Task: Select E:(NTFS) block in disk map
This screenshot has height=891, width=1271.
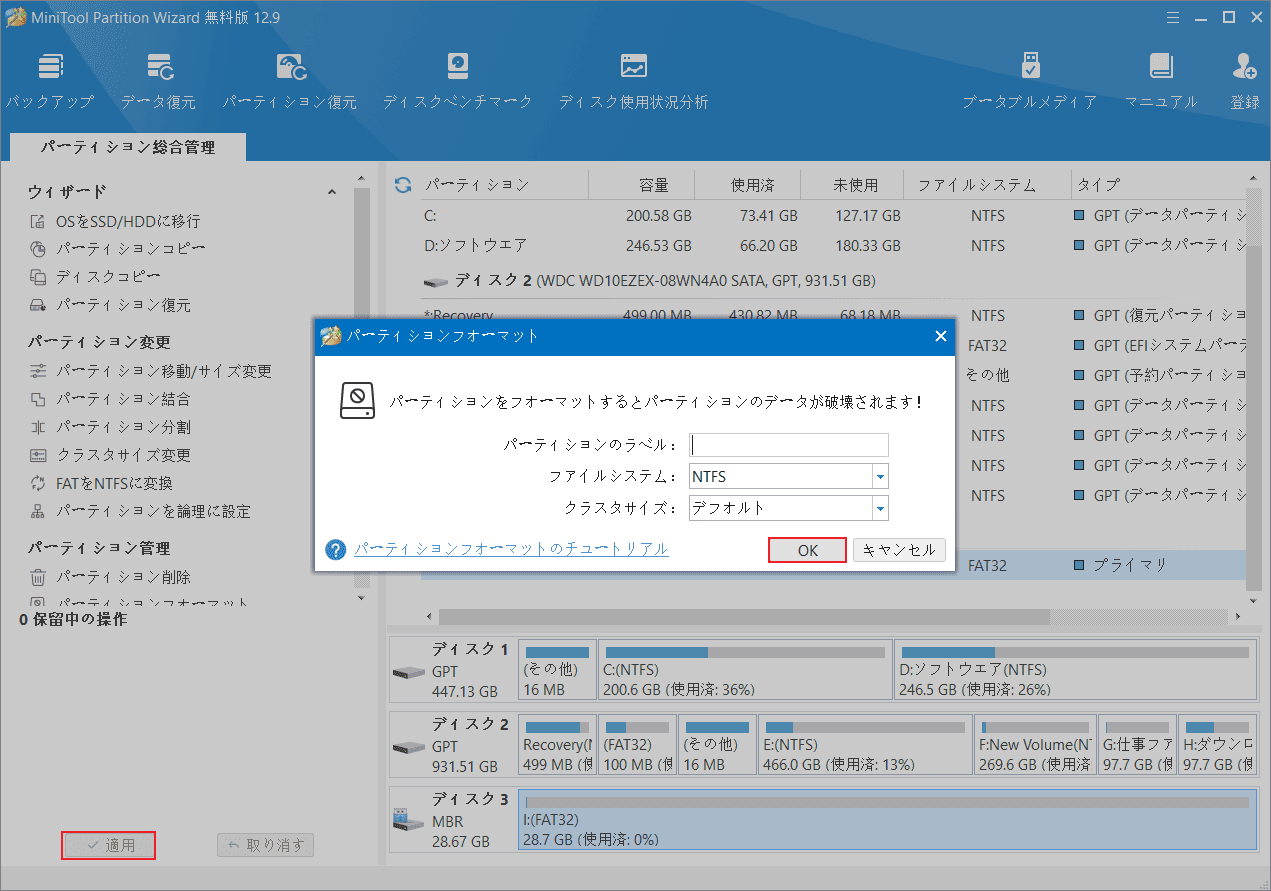Action: (x=865, y=744)
